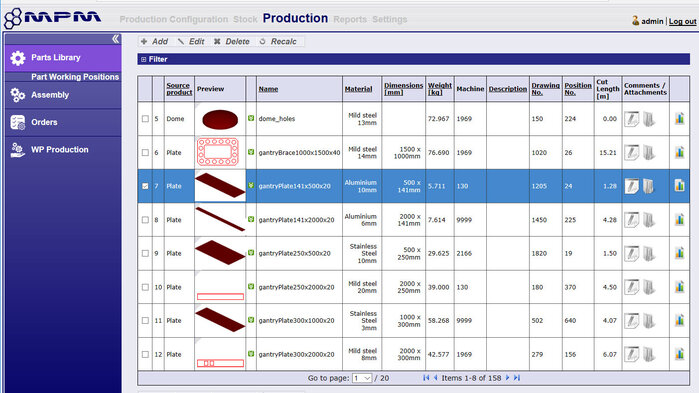Open attachments icon for gantryPlate141x500x20 row
Screen dimensions: 699x393
tap(649, 186)
